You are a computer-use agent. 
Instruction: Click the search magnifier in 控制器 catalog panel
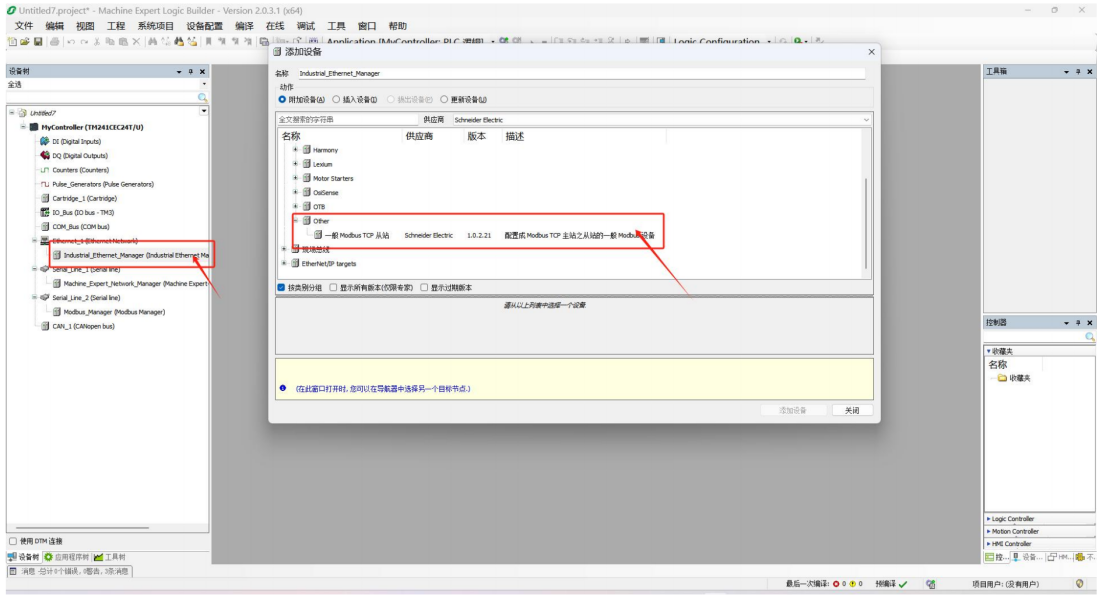(1090, 337)
